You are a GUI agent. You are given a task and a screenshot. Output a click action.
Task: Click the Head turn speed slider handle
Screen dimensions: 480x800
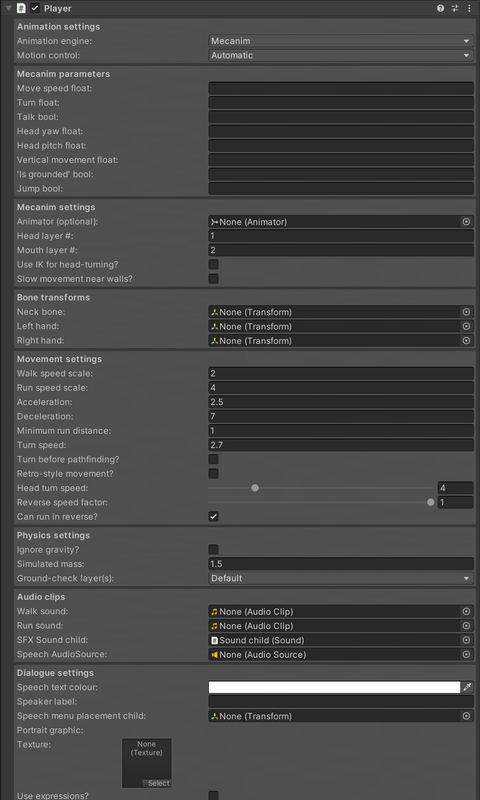[255, 488]
